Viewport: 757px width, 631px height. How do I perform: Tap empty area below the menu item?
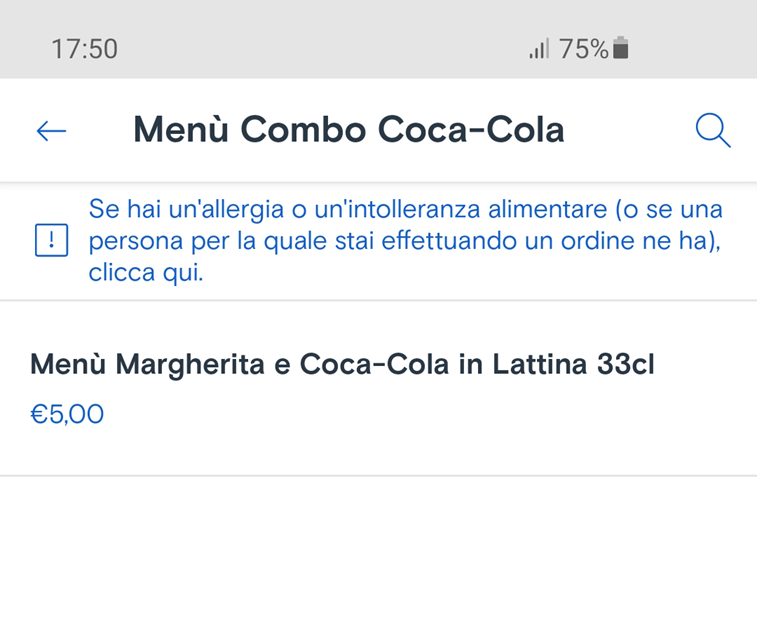378,555
